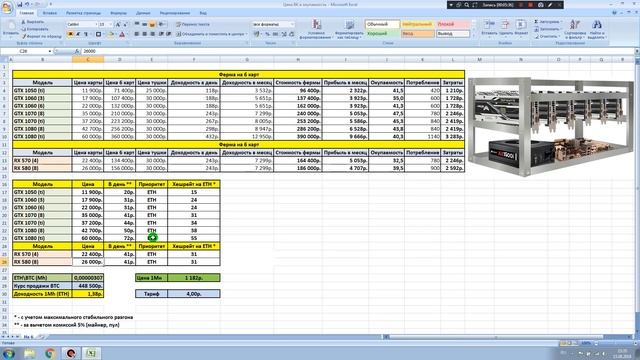The height and width of the screenshot is (360, 640).
Task: Switch to the Рецензирование tab
Action: 175,13
